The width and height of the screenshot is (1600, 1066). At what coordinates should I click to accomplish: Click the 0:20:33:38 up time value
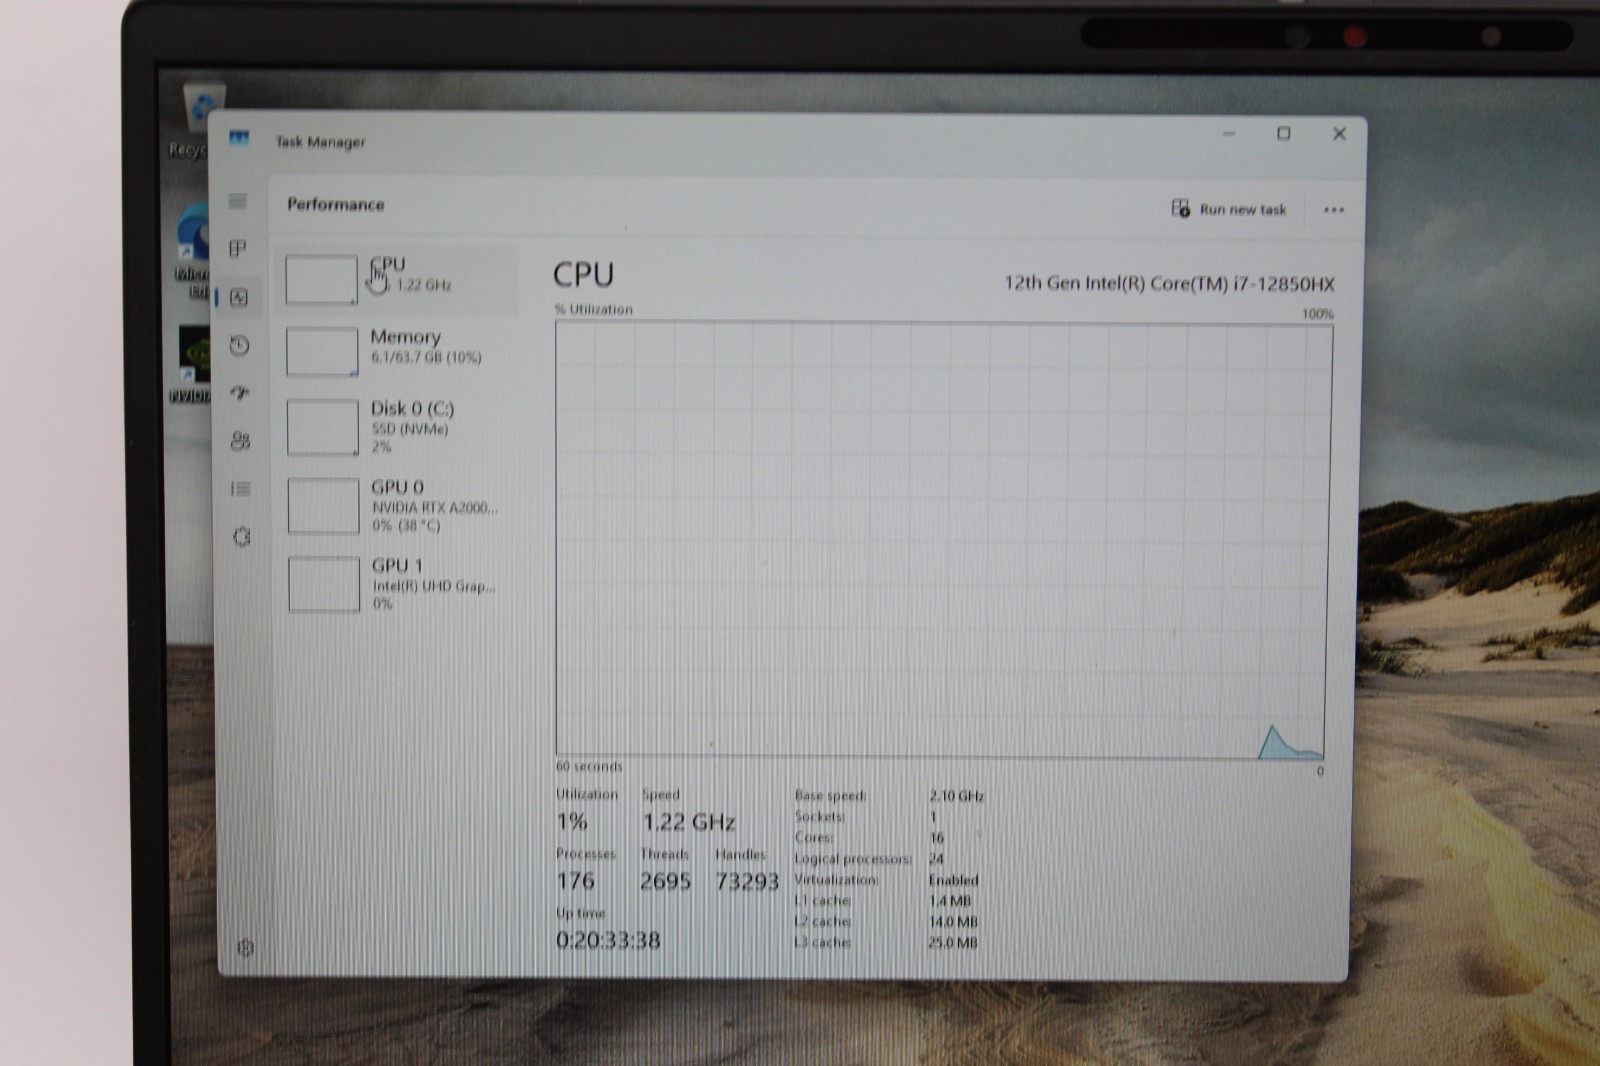click(608, 940)
